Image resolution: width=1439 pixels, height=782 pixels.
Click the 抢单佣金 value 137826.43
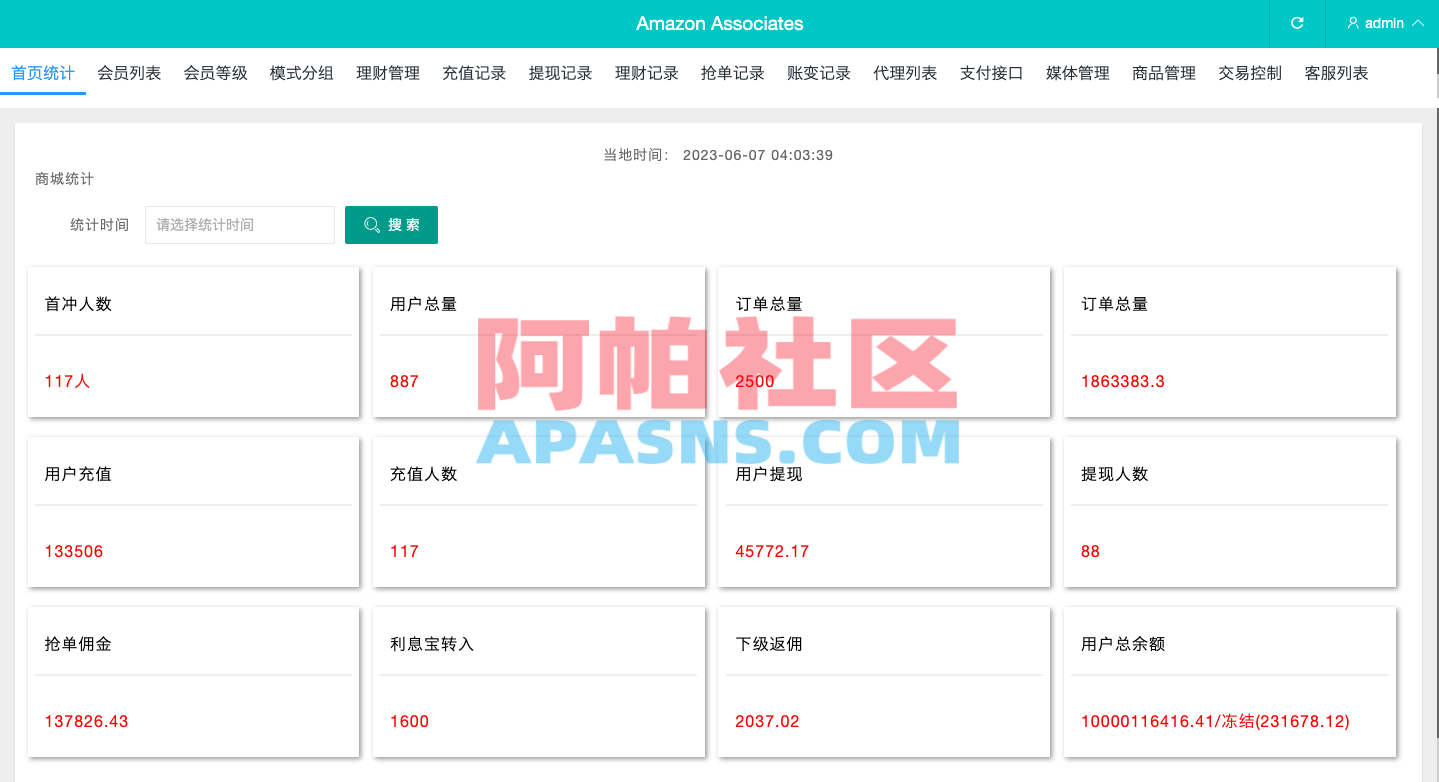87,721
